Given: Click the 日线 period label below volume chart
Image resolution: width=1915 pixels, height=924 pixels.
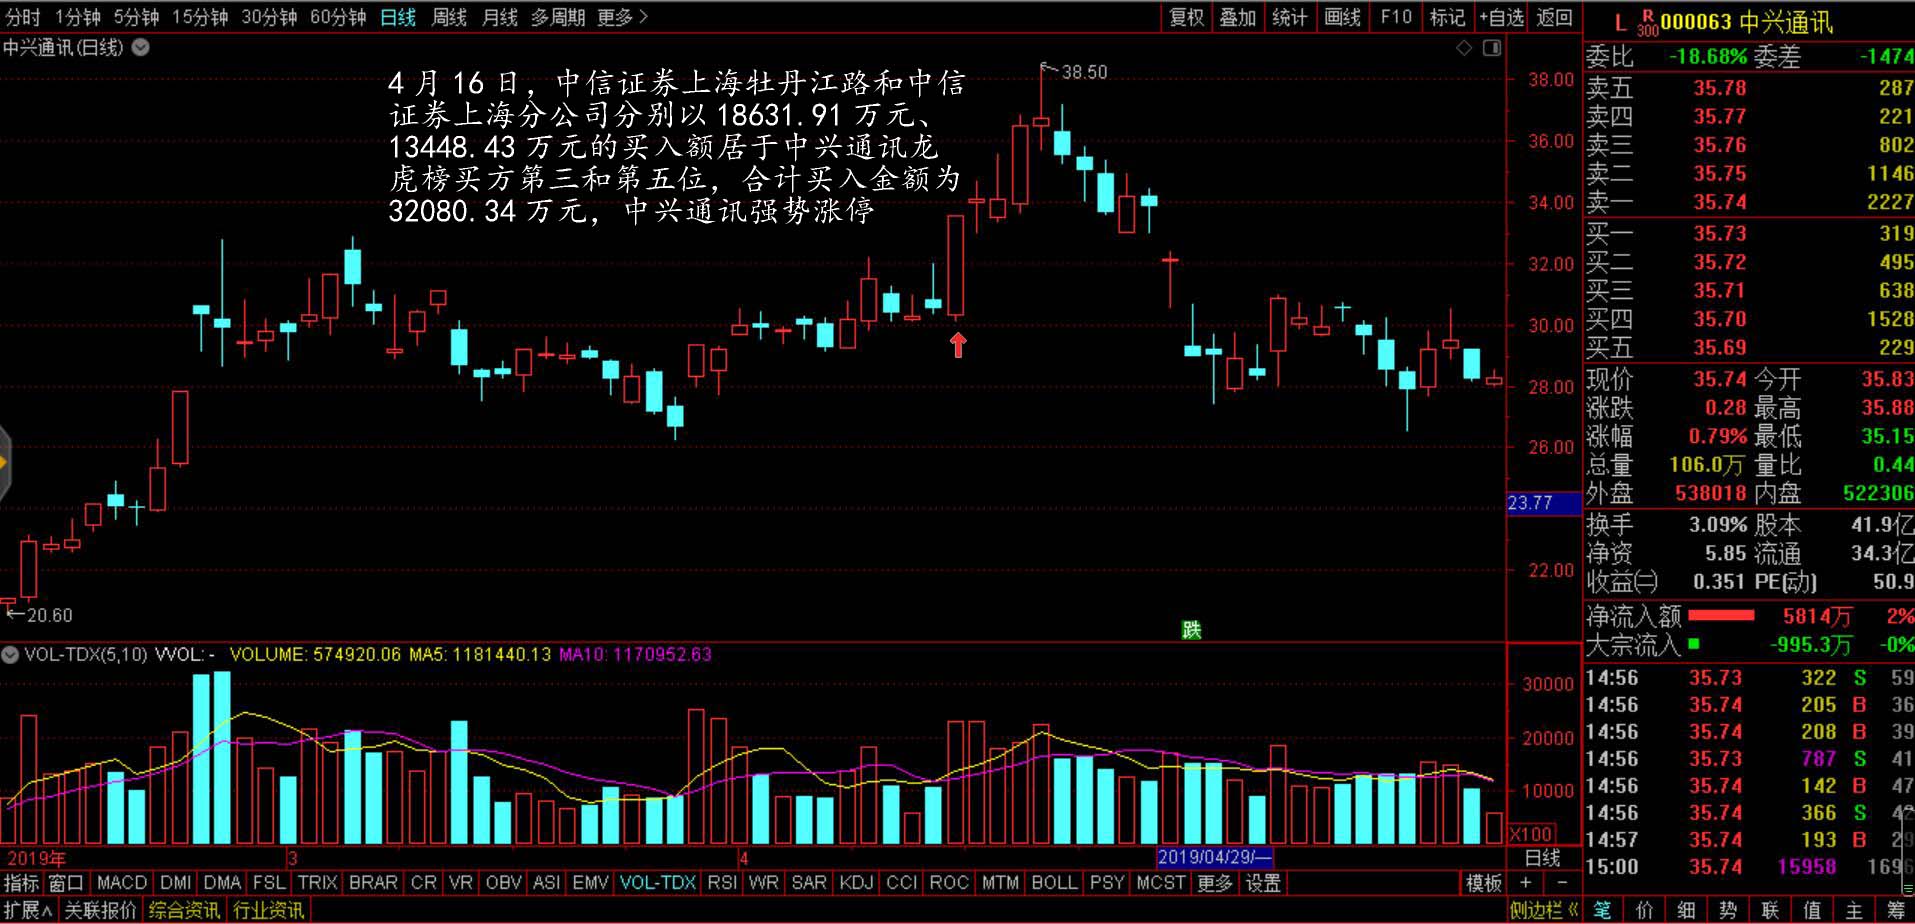Looking at the screenshot, I should [1542, 858].
